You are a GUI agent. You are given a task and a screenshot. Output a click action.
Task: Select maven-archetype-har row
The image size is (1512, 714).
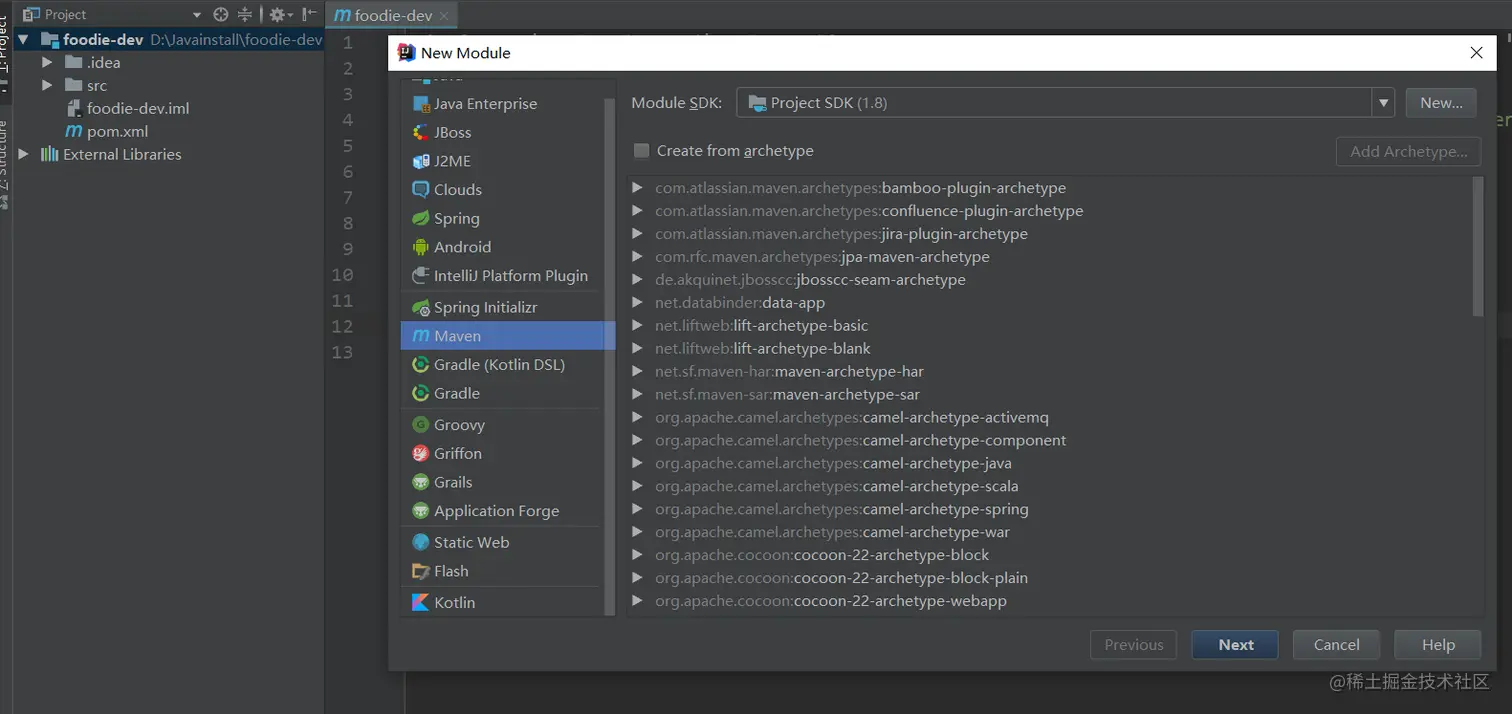(x=1050, y=372)
